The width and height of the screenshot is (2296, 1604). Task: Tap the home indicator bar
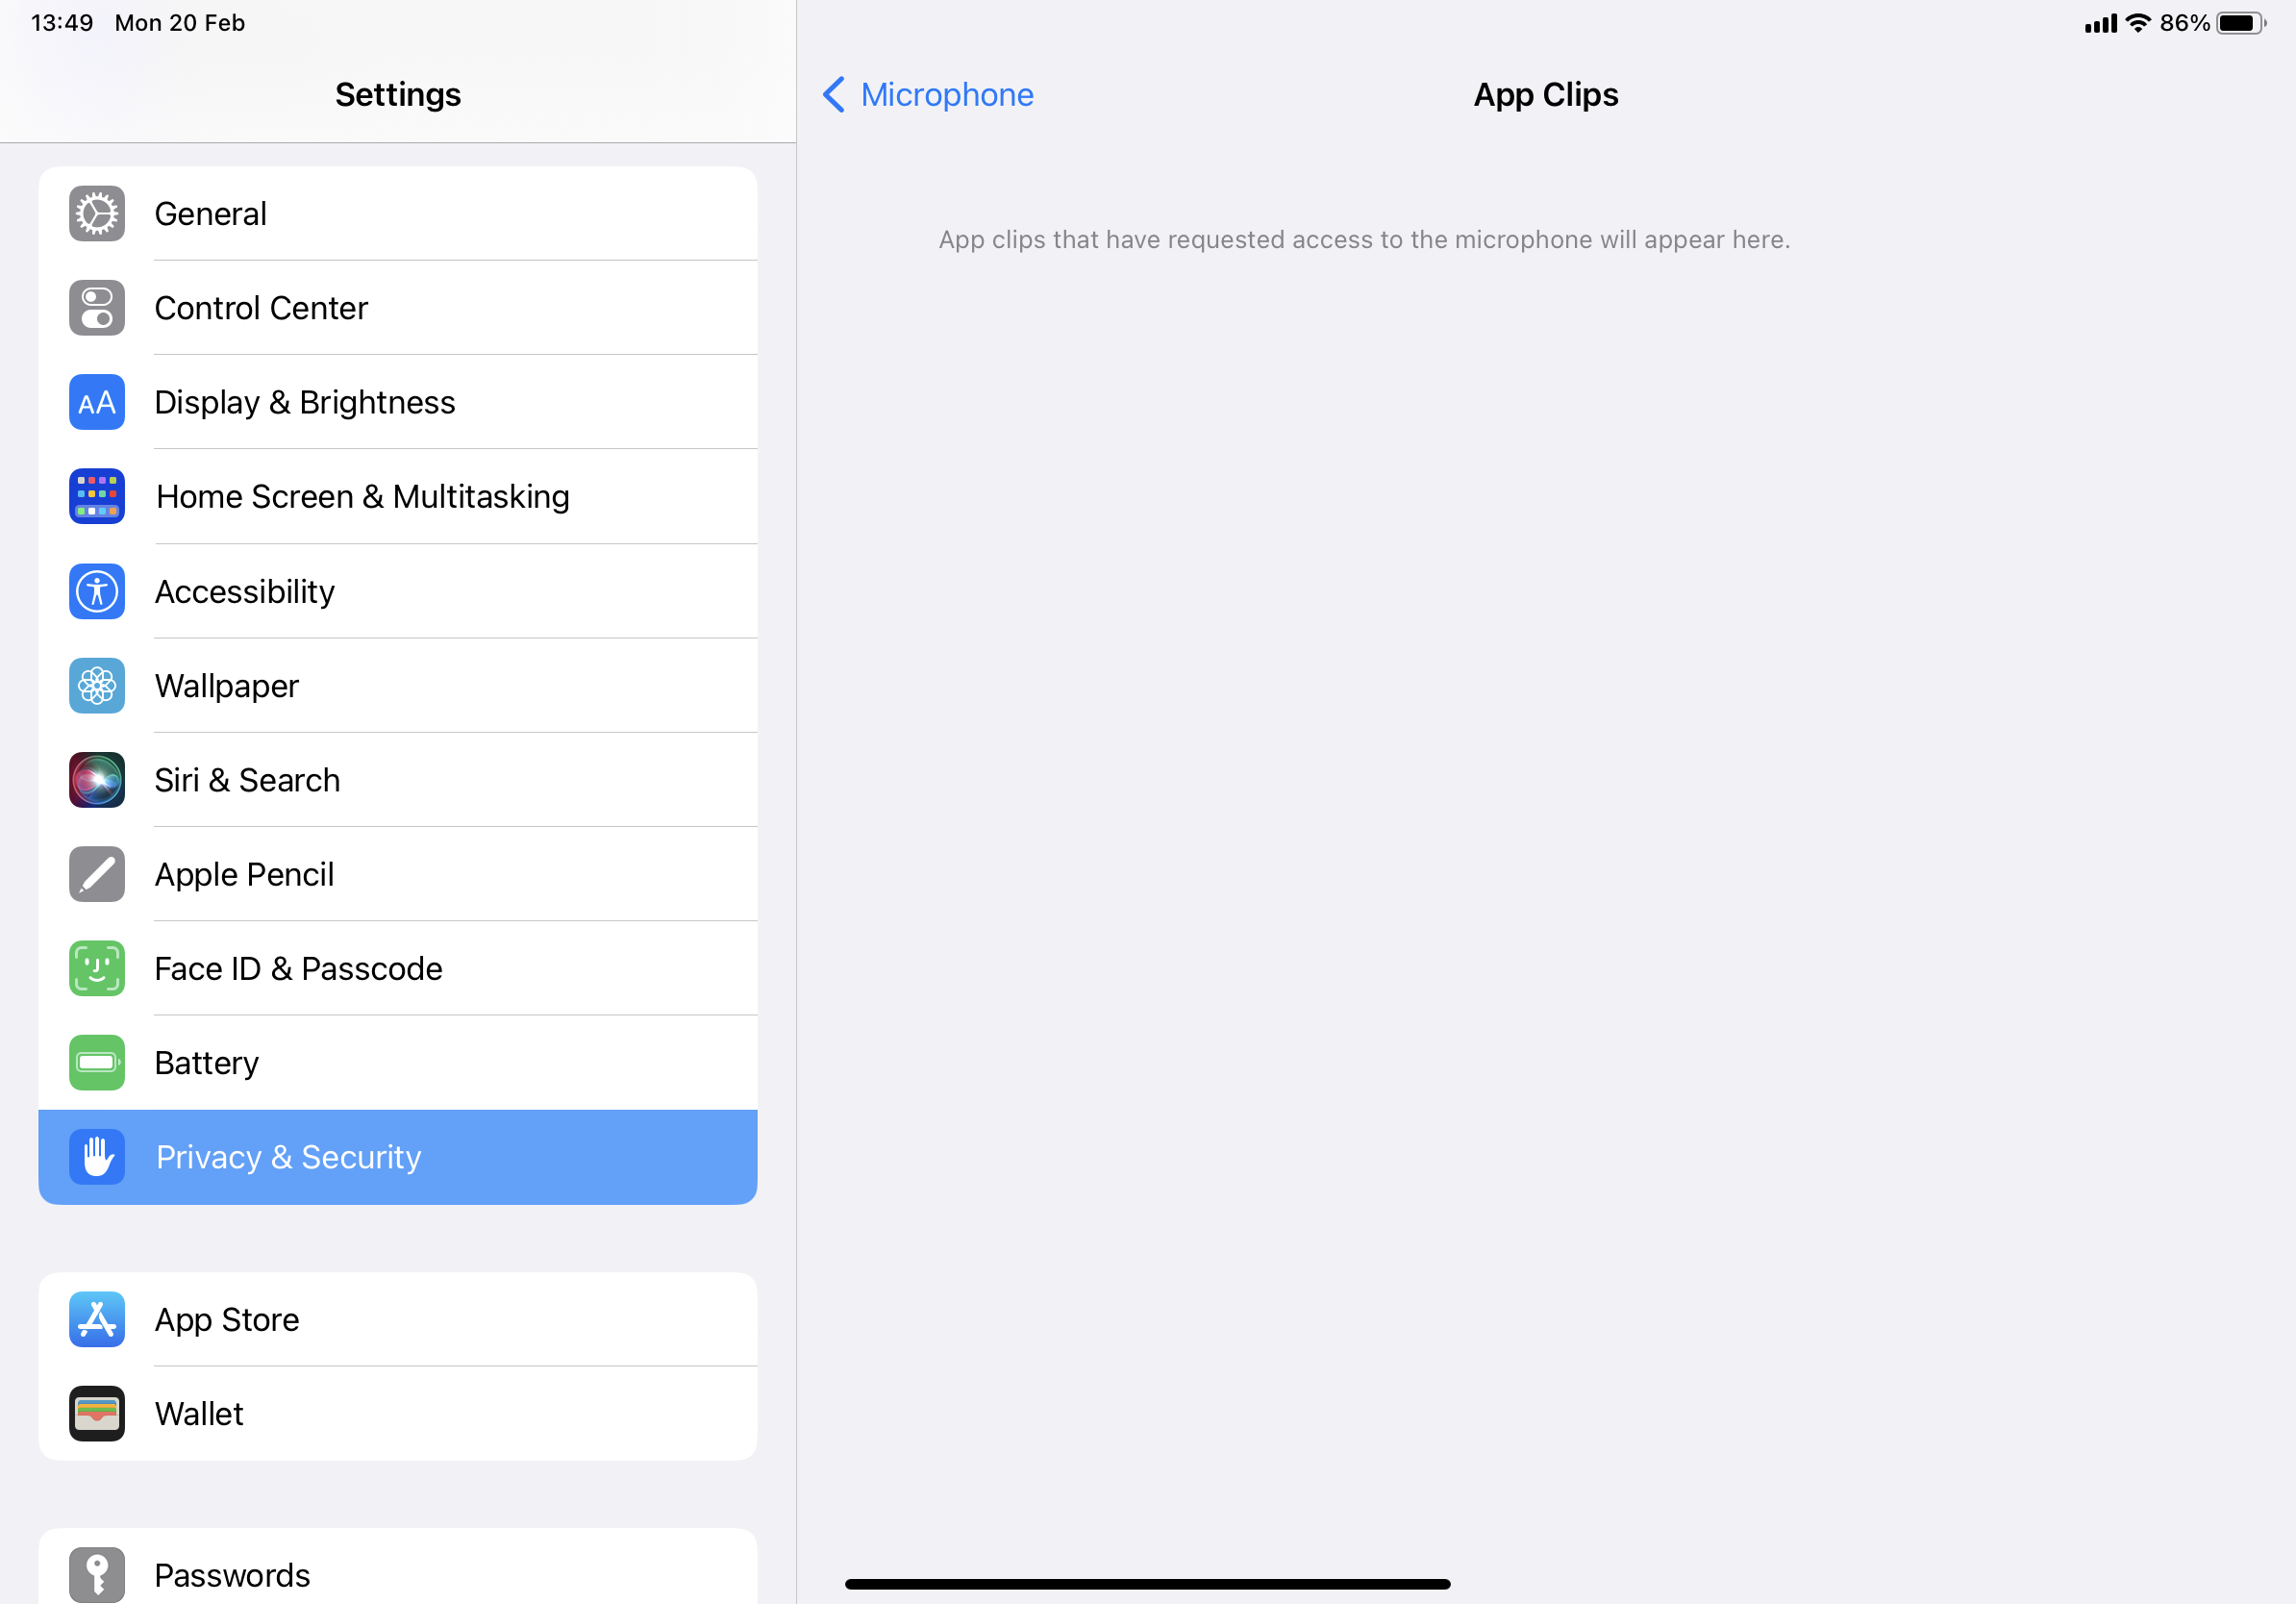tap(1147, 1584)
